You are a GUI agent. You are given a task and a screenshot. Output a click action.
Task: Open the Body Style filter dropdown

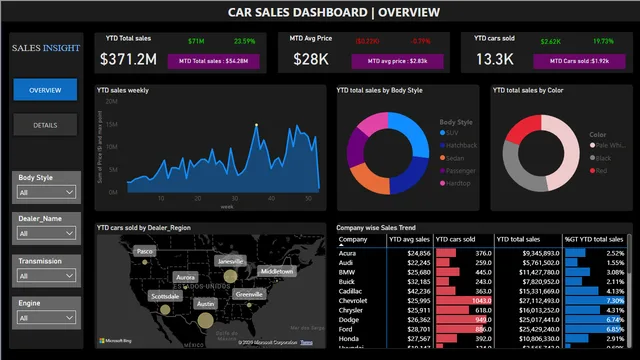point(46,192)
